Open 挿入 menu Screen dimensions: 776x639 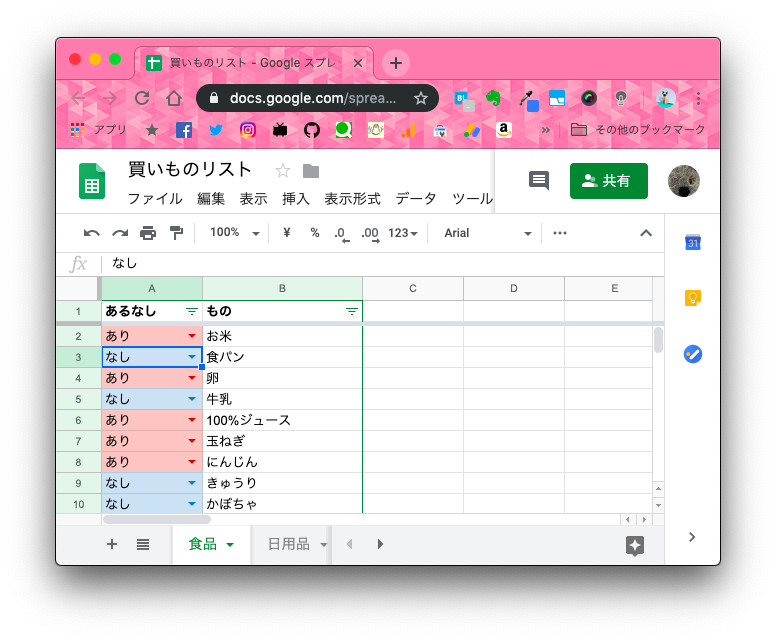pos(295,199)
